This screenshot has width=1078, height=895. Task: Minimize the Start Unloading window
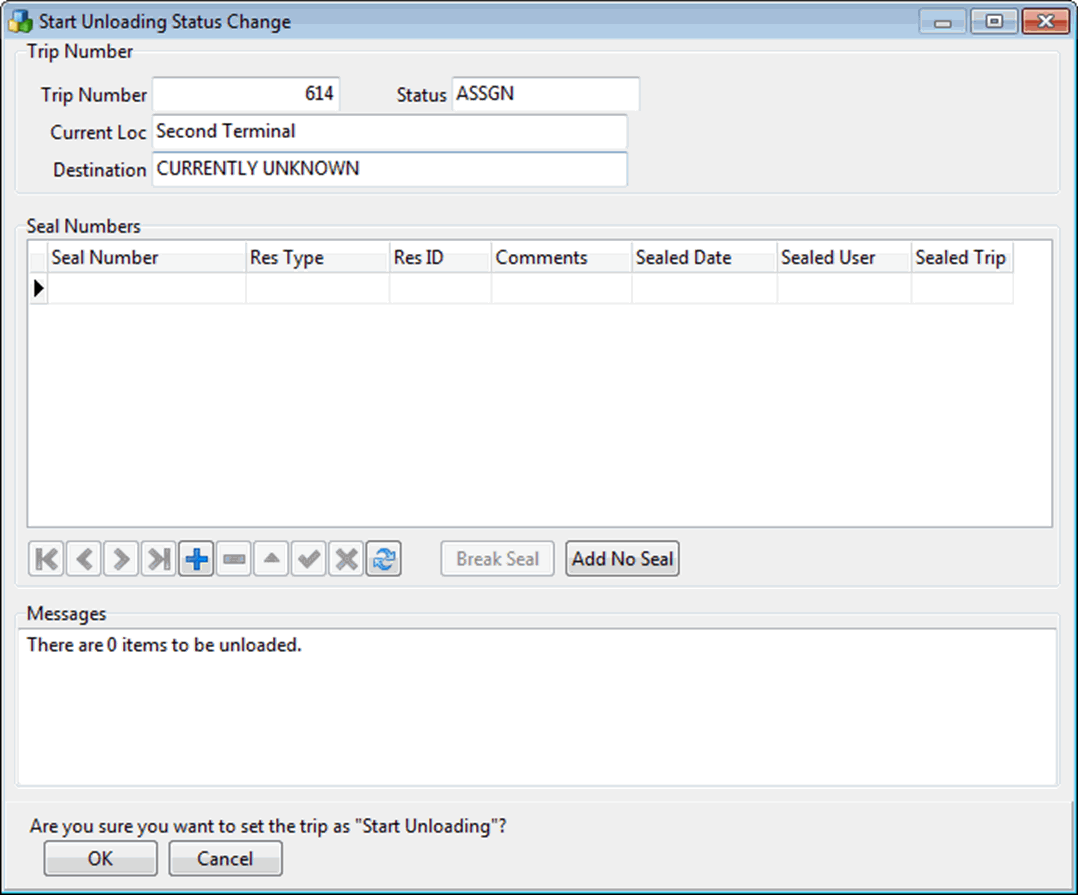point(943,22)
